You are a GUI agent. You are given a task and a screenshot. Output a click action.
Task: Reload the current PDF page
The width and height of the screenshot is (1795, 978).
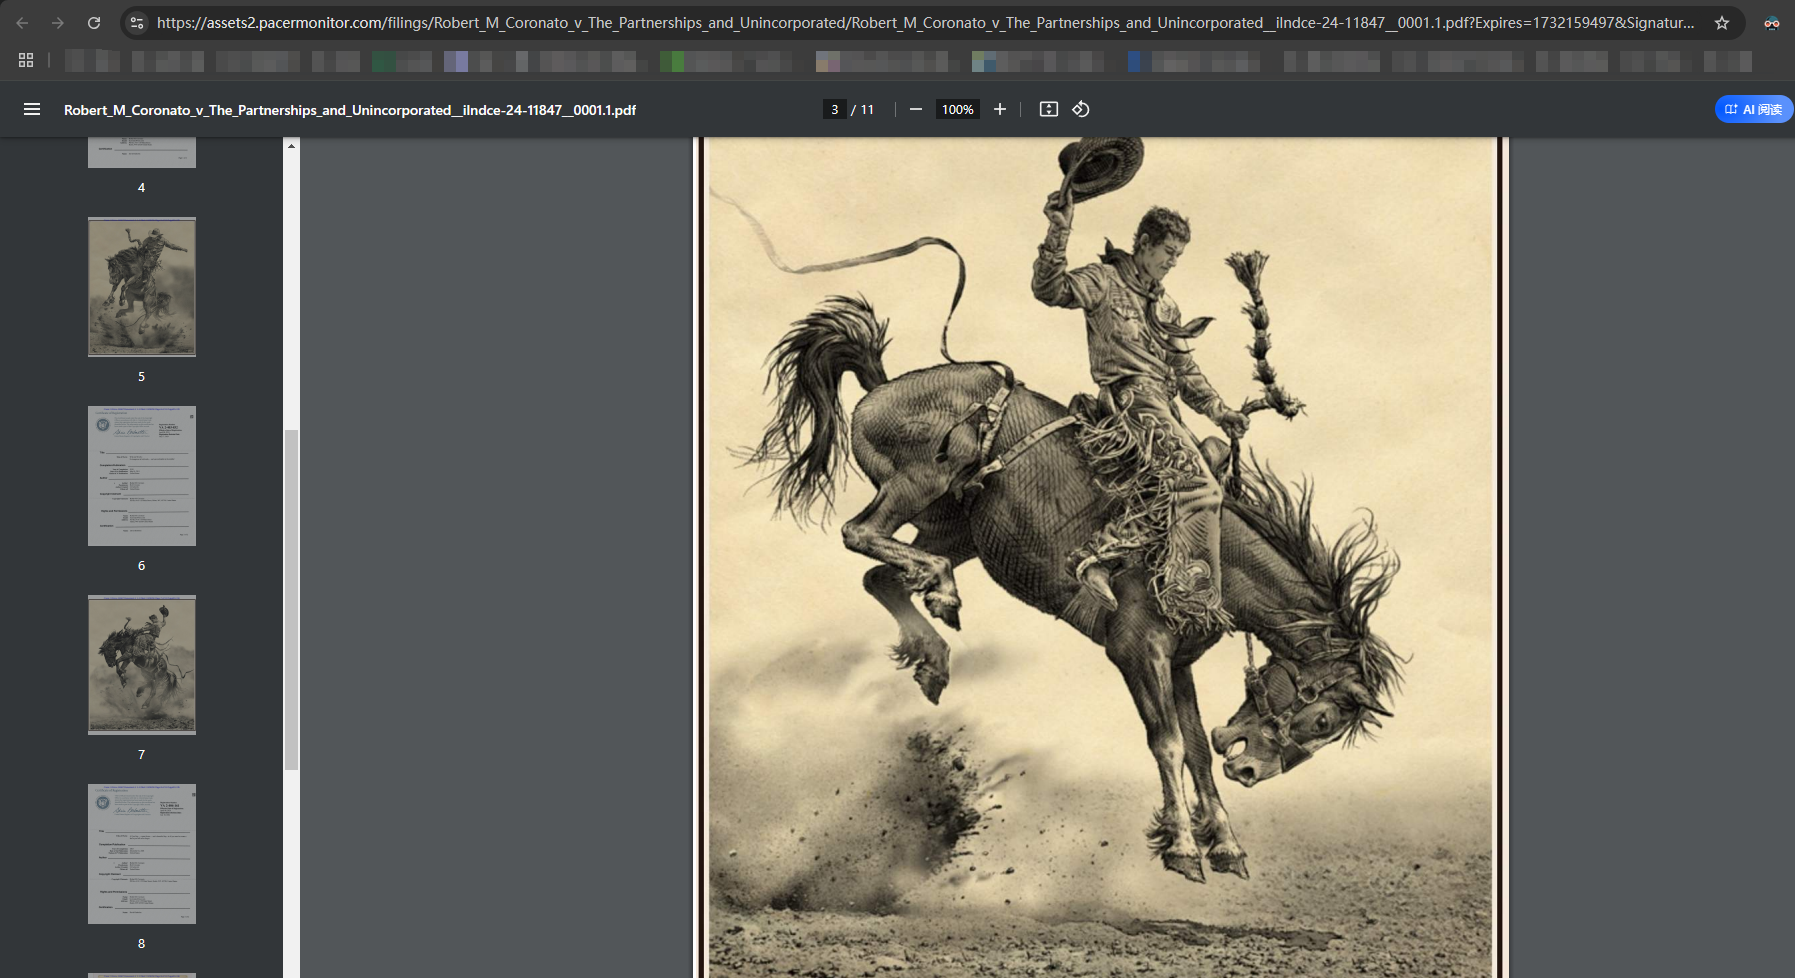94,22
